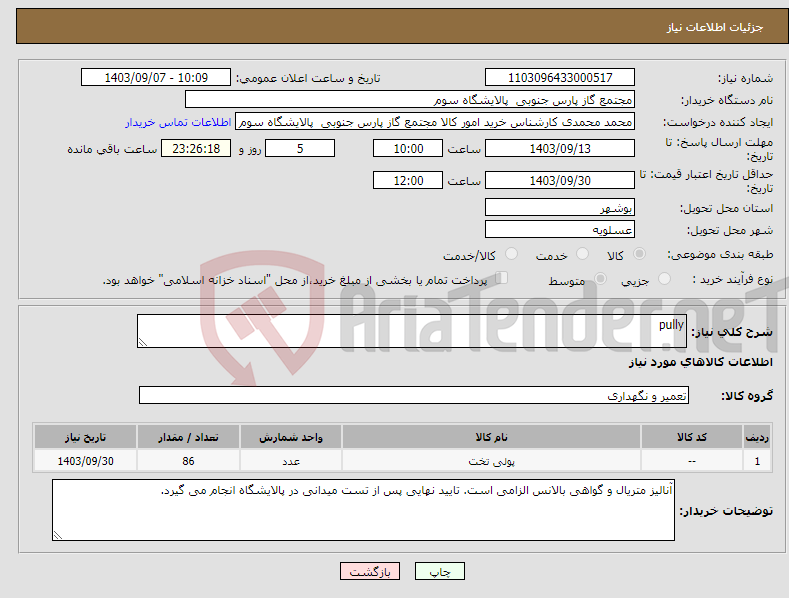789x598 pixels.
Task: Click the request number field 1103096433000517
Action: 560,78
